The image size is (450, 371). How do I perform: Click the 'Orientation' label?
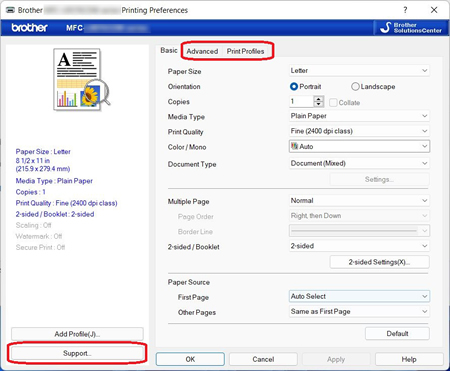point(184,87)
